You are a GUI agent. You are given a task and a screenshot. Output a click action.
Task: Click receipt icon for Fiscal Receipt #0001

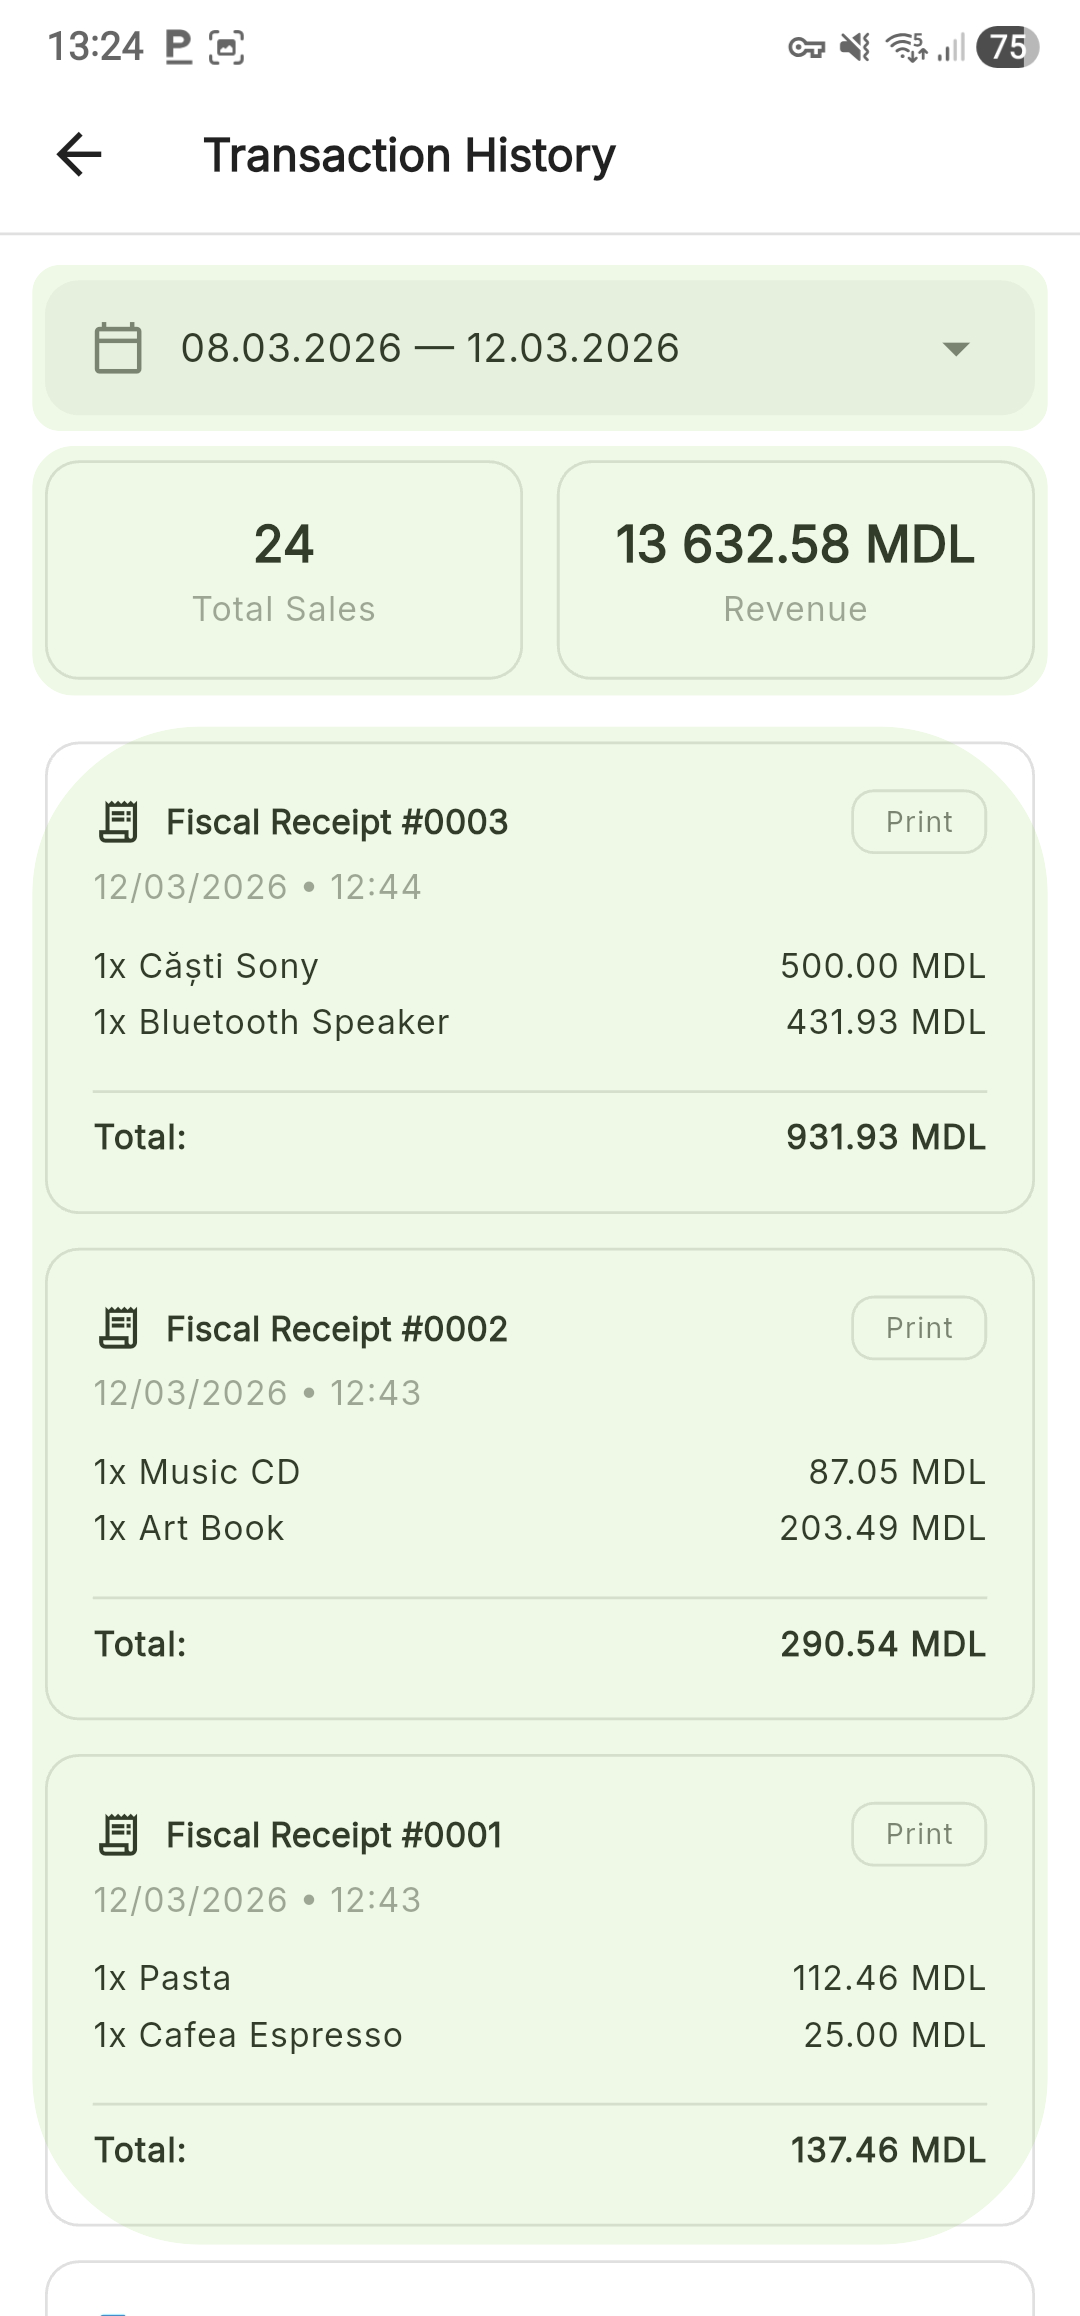[119, 1834]
